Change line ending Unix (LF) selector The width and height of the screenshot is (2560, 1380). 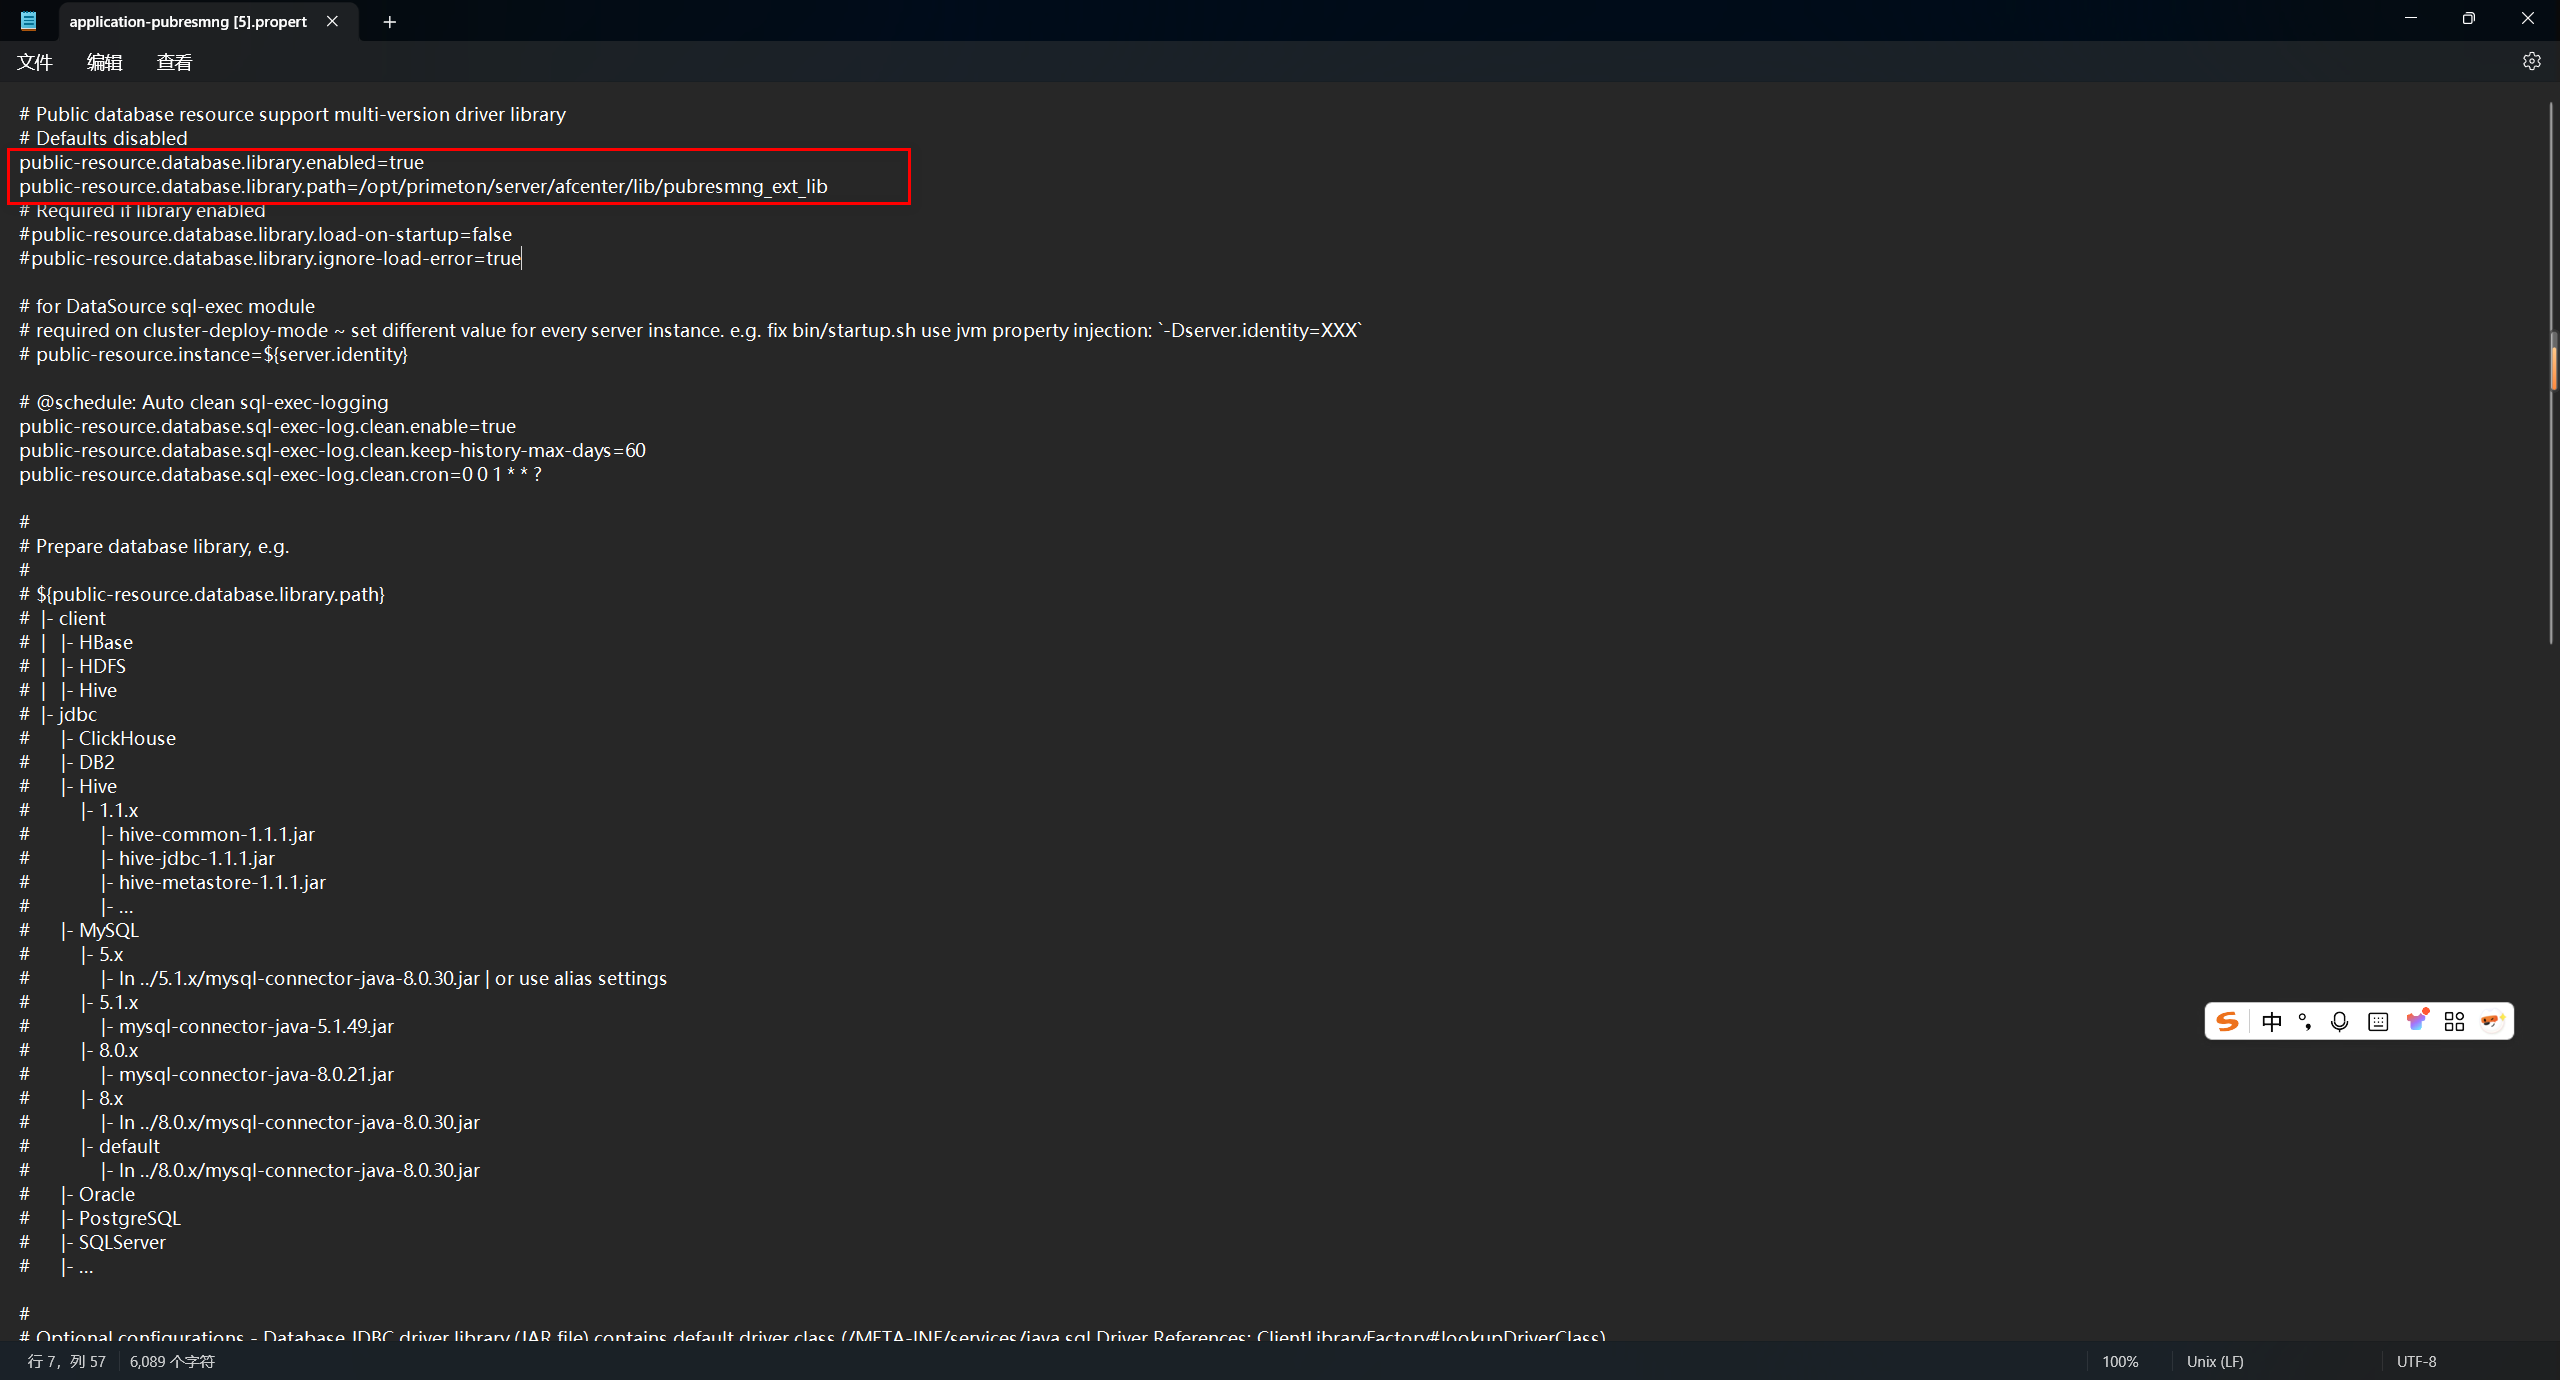tap(2215, 1361)
